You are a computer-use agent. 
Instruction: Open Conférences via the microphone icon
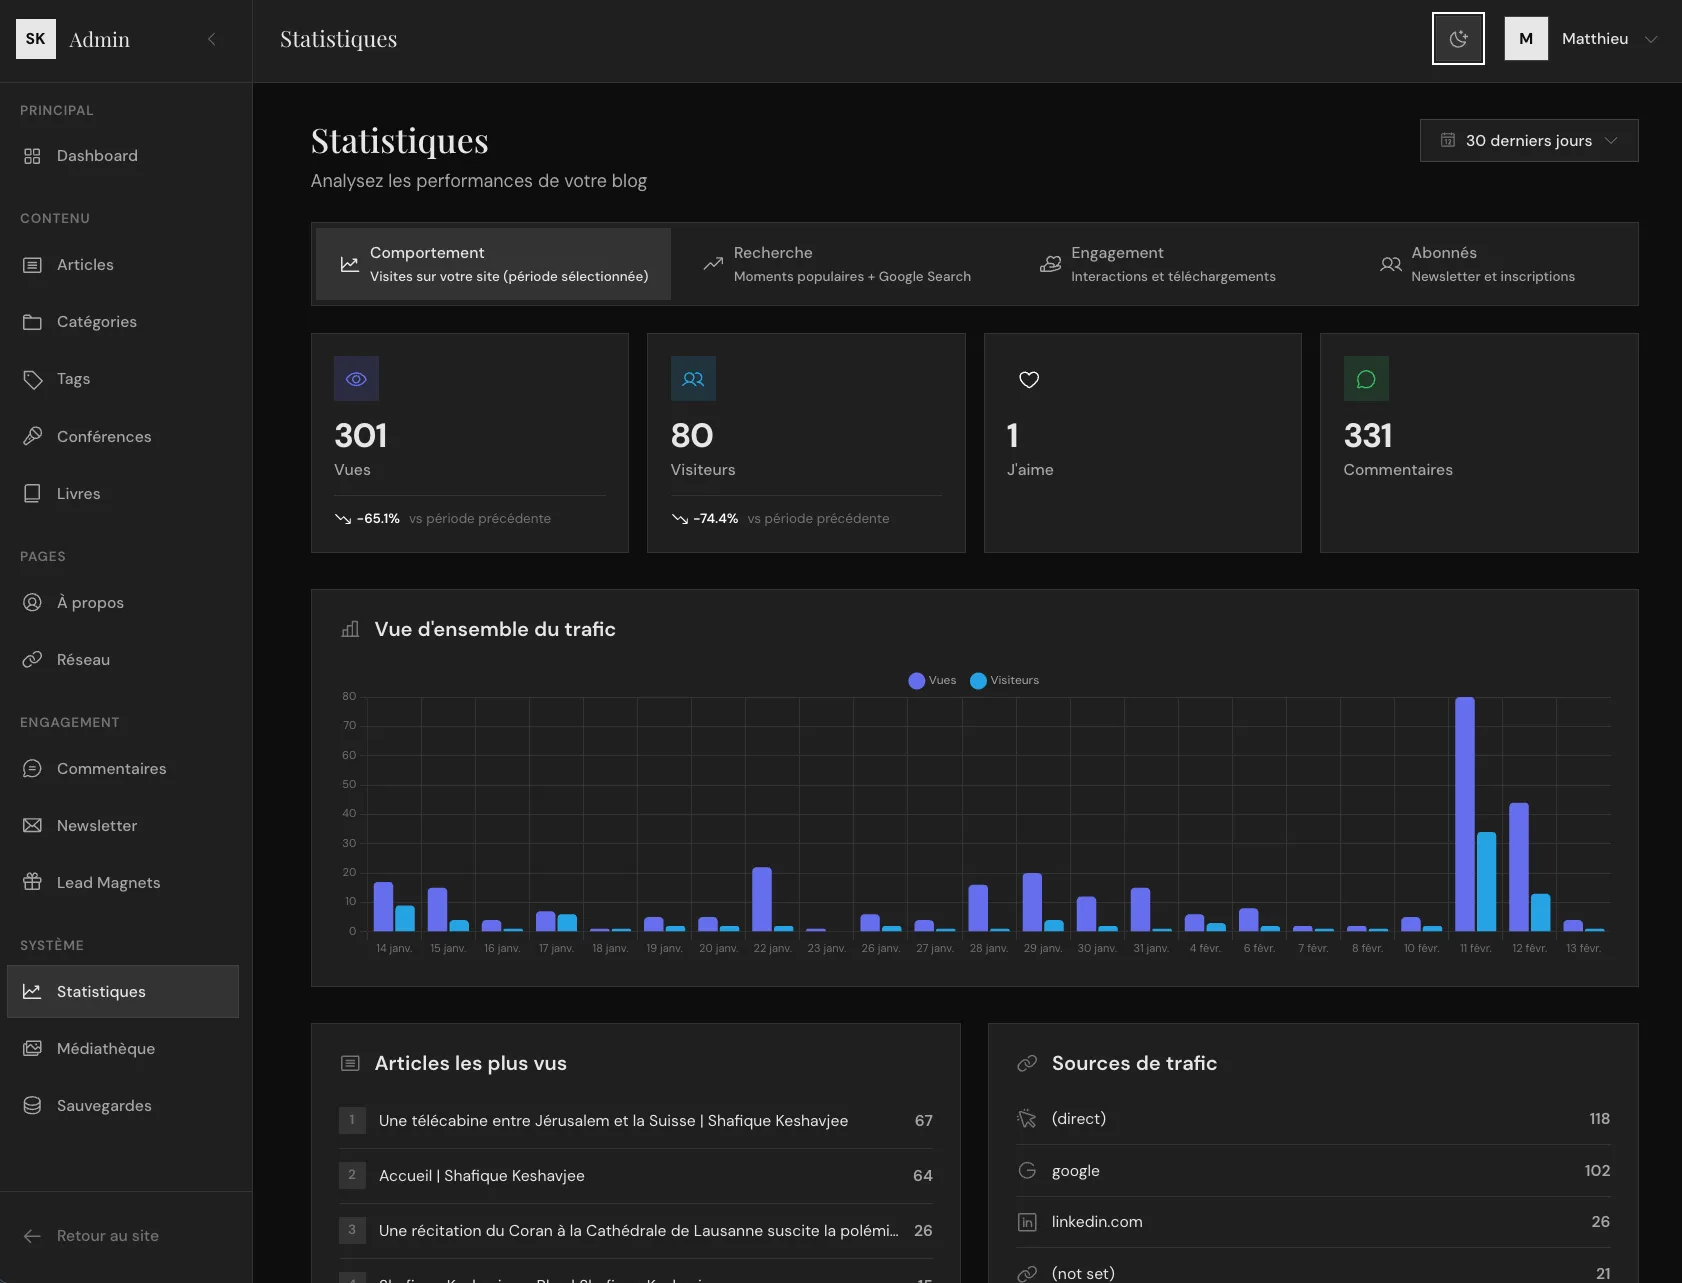33,436
